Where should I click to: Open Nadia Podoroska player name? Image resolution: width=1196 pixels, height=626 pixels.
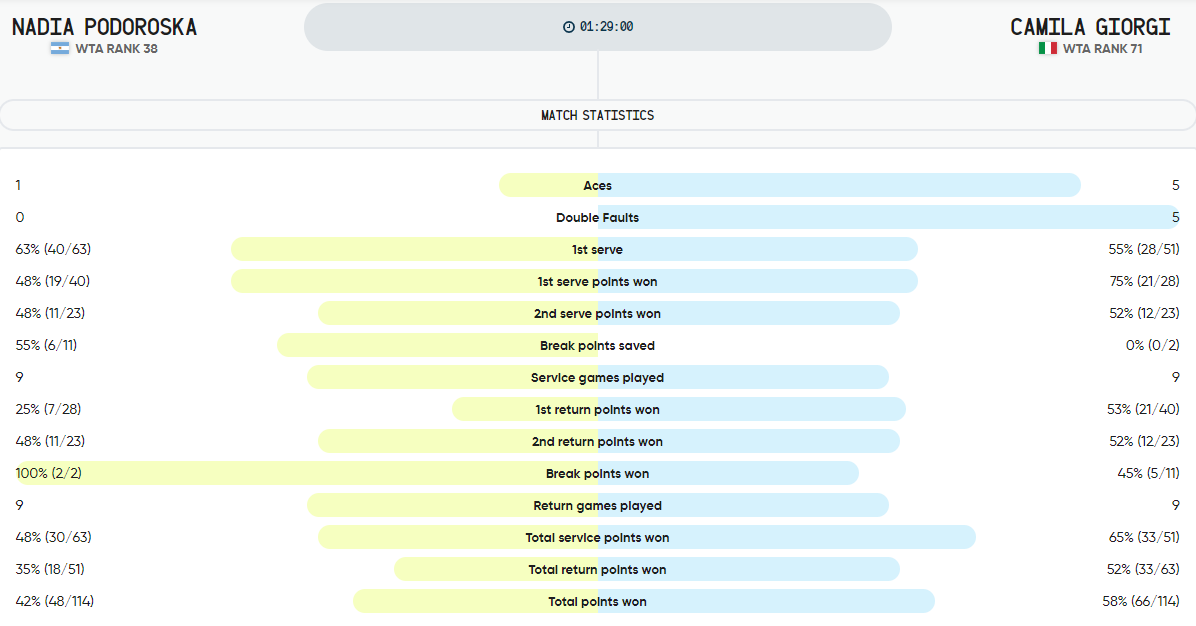click(x=104, y=27)
